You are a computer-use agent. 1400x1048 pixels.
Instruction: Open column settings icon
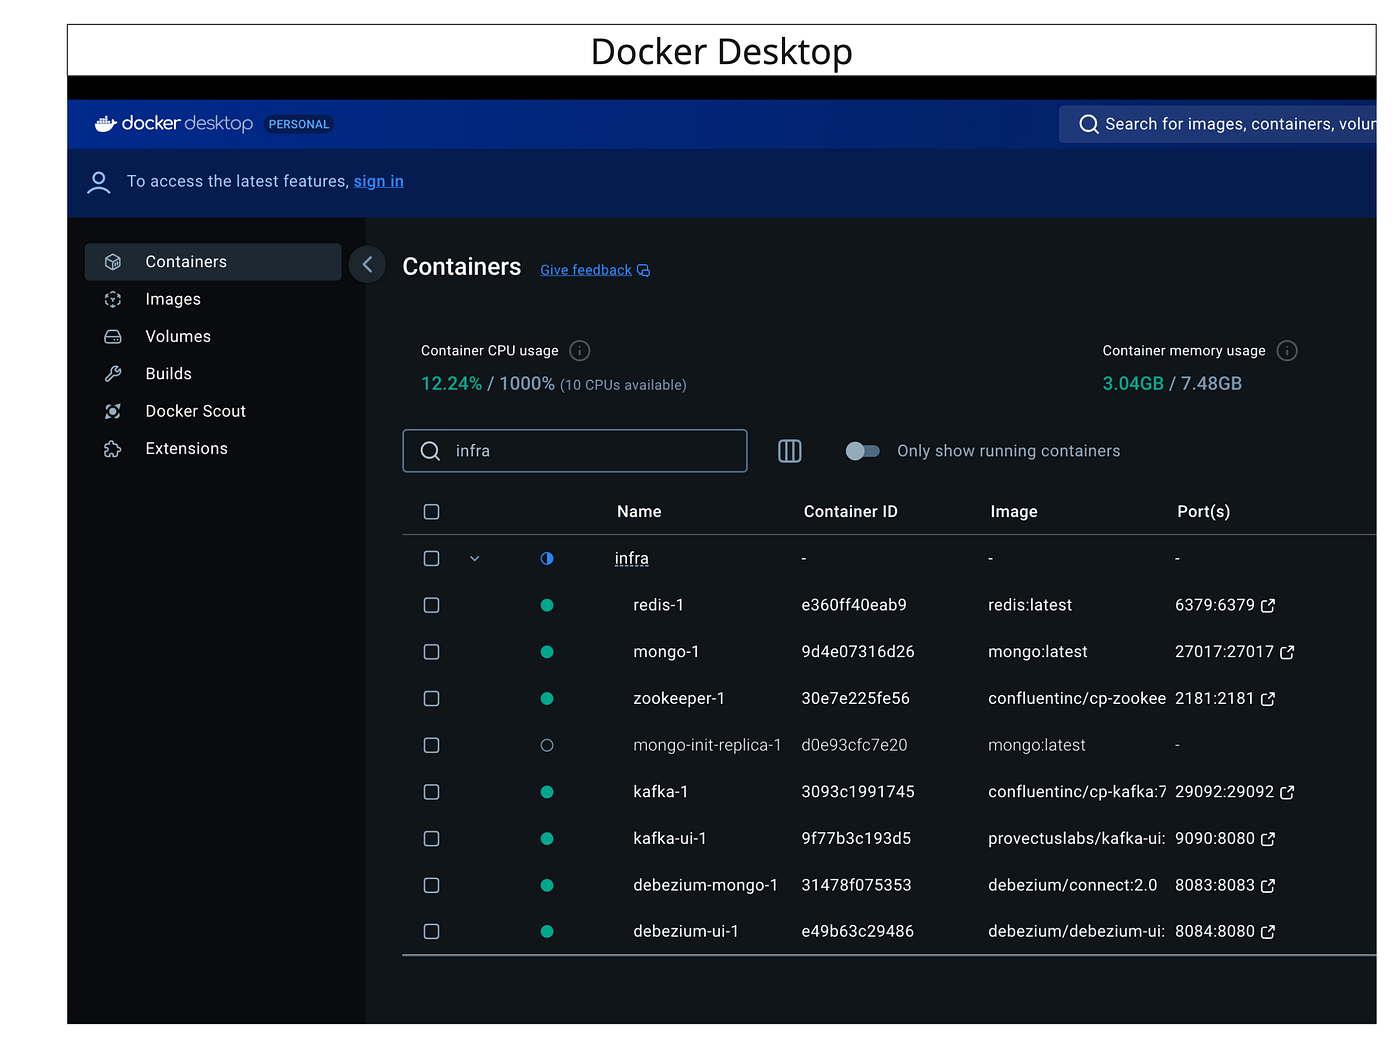click(790, 451)
